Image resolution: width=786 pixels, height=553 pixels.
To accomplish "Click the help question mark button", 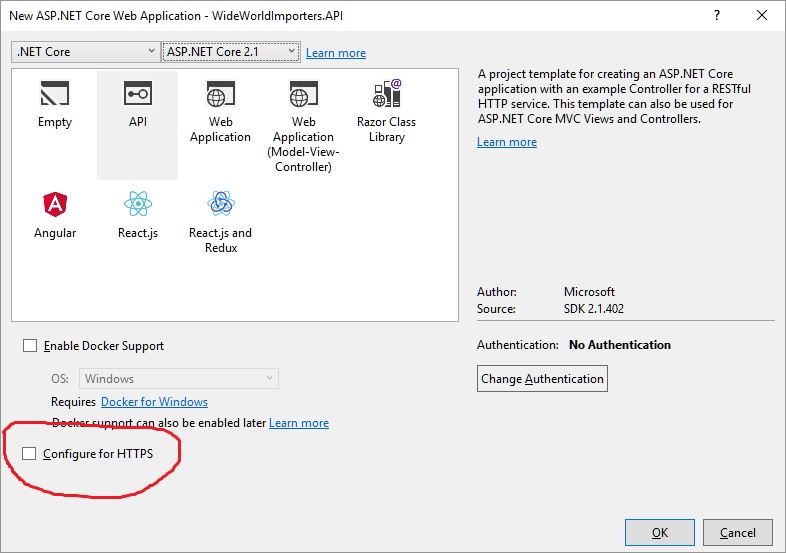I will pos(717,15).
